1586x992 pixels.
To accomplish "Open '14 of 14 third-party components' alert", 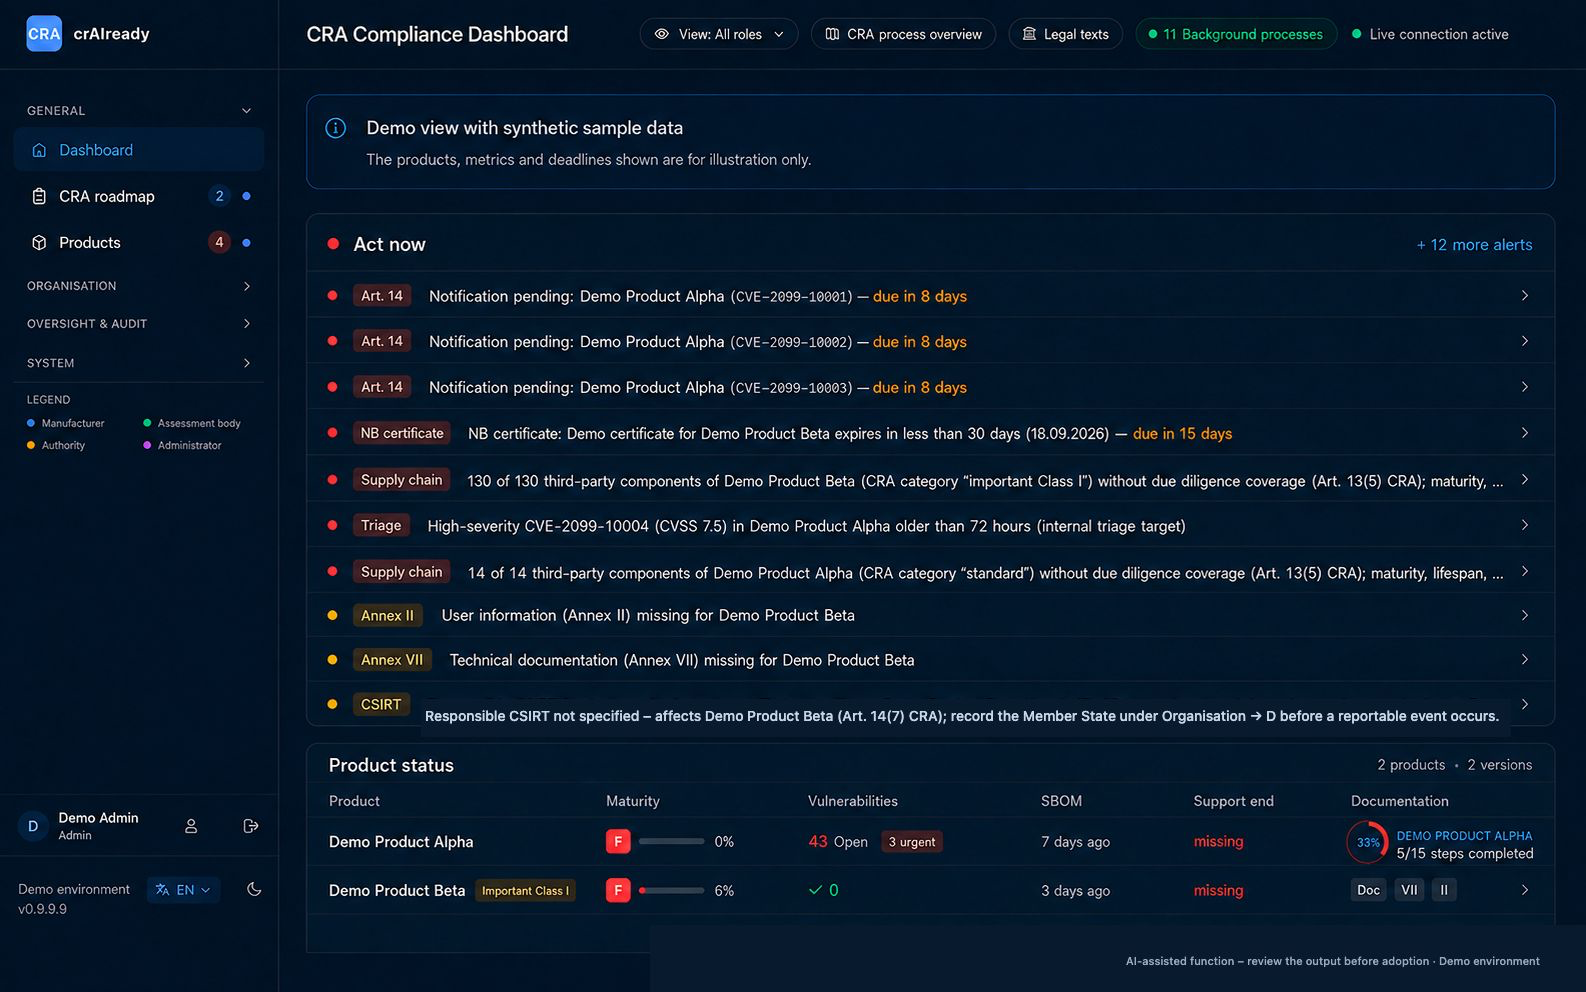I will [930, 572].
